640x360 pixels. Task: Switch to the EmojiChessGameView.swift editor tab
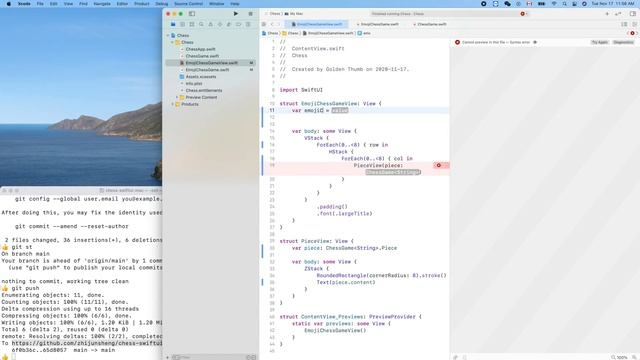coord(317,24)
